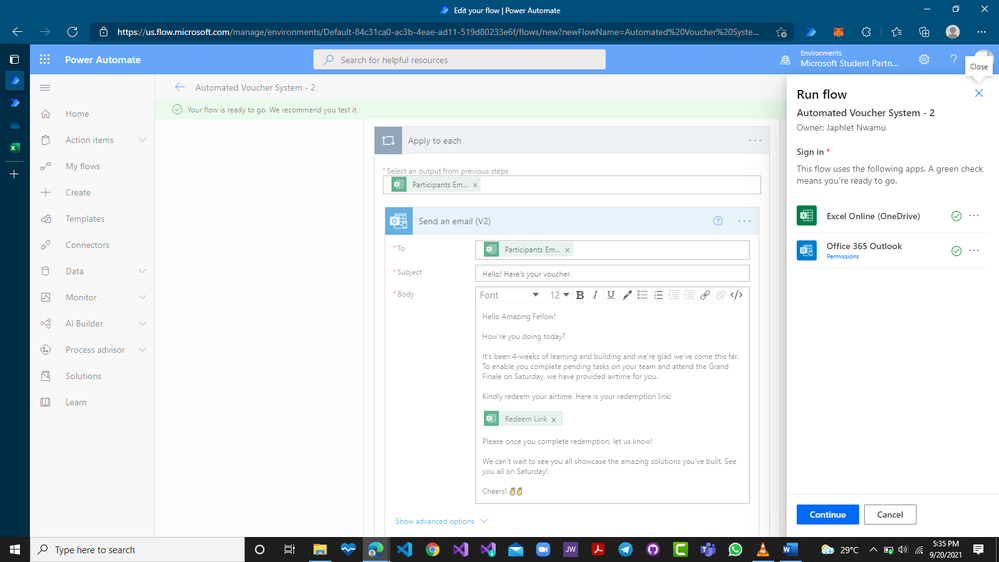Expand Show advanced options

[441, 521]
